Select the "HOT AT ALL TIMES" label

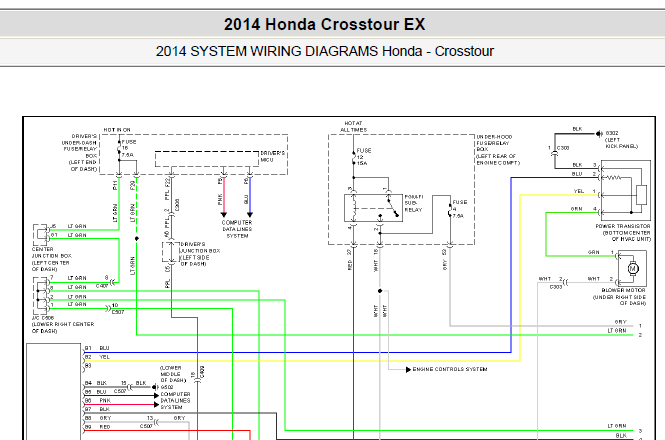[x=353, y=126]
